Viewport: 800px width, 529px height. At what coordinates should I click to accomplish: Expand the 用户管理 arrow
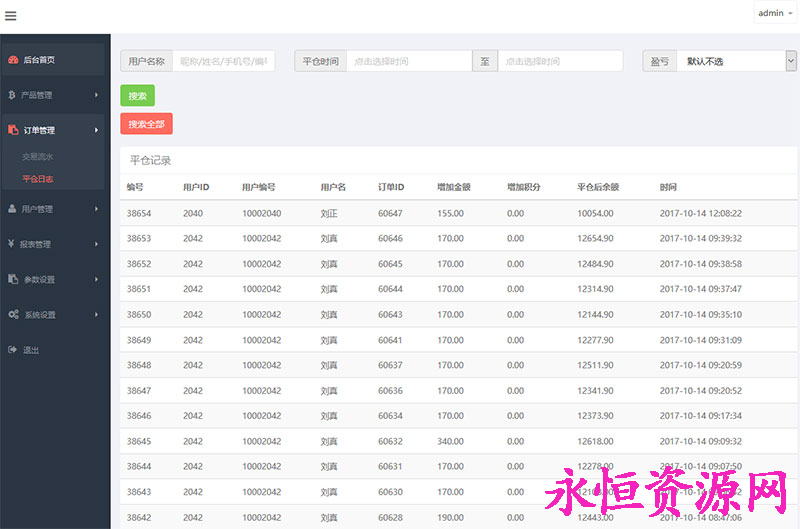pos(96,209)
